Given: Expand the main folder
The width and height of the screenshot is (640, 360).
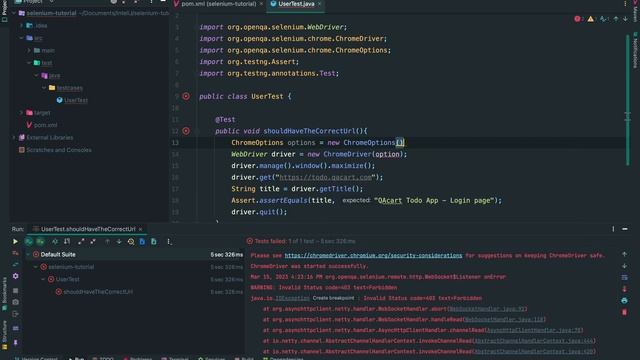Looking at the screenshot, I should (29, 50).
